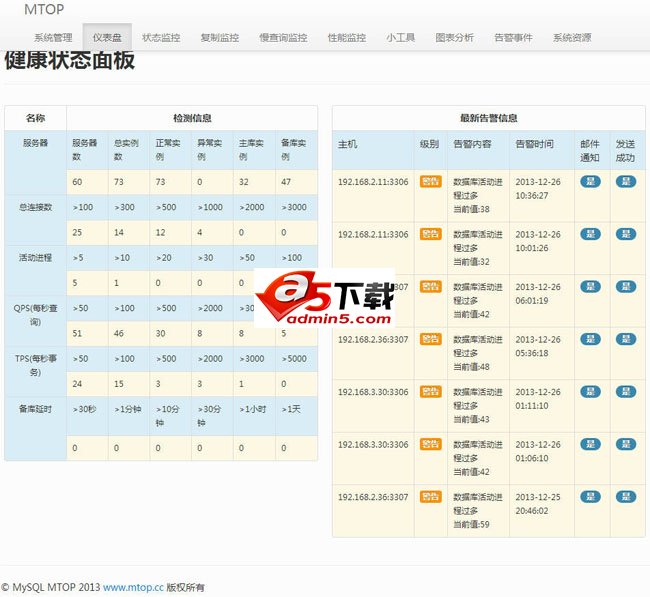Click the alert time 2013-12-25 20:46:02

click(538, 504)
